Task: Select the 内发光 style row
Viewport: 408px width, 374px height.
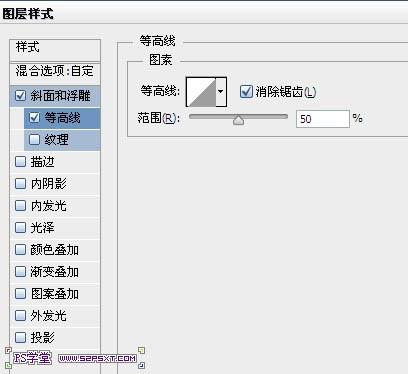Action: [55, 206]
